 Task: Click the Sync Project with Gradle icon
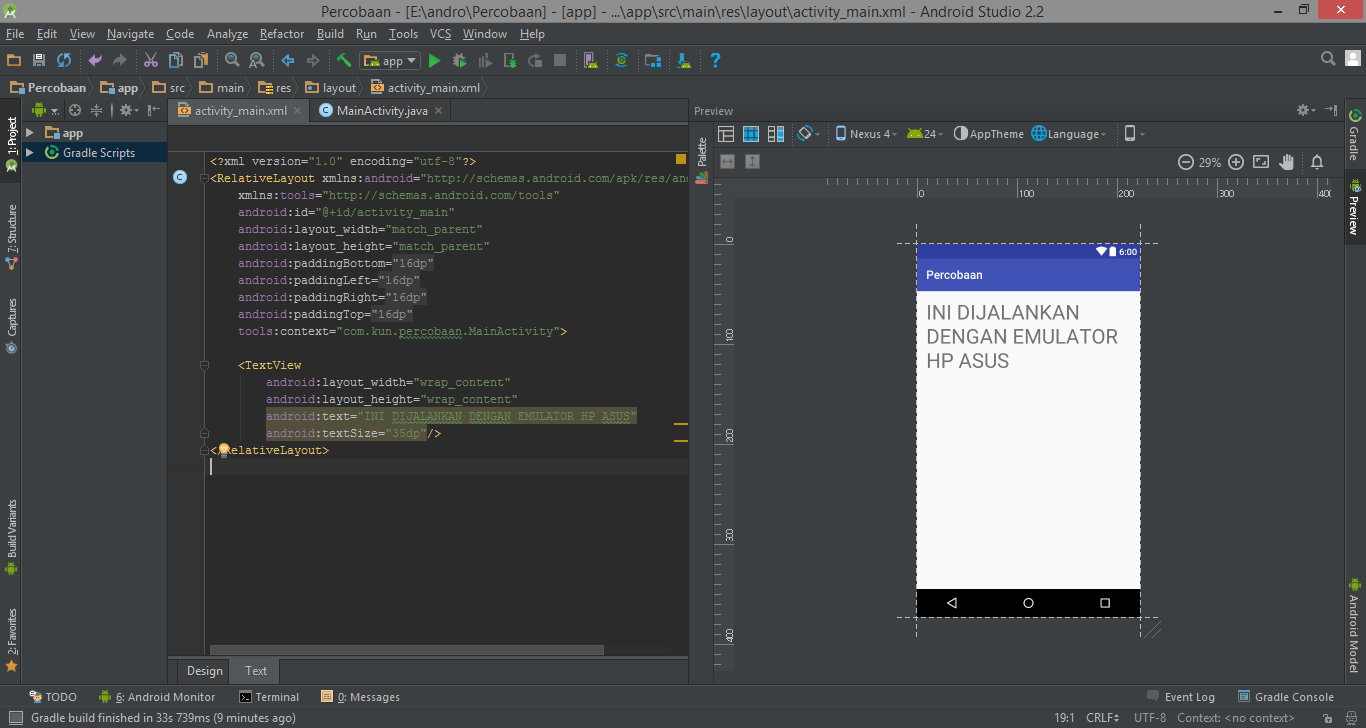[x=621, y=61]
